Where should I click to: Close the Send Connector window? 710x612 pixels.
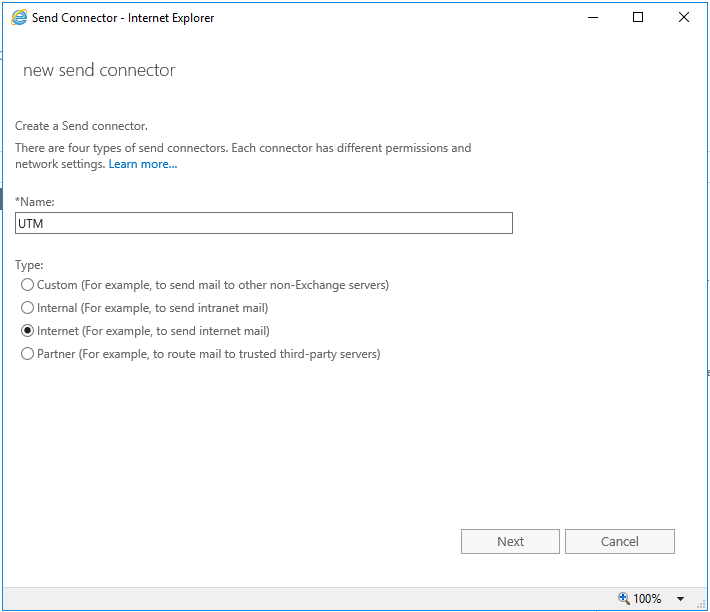(684, 18)
